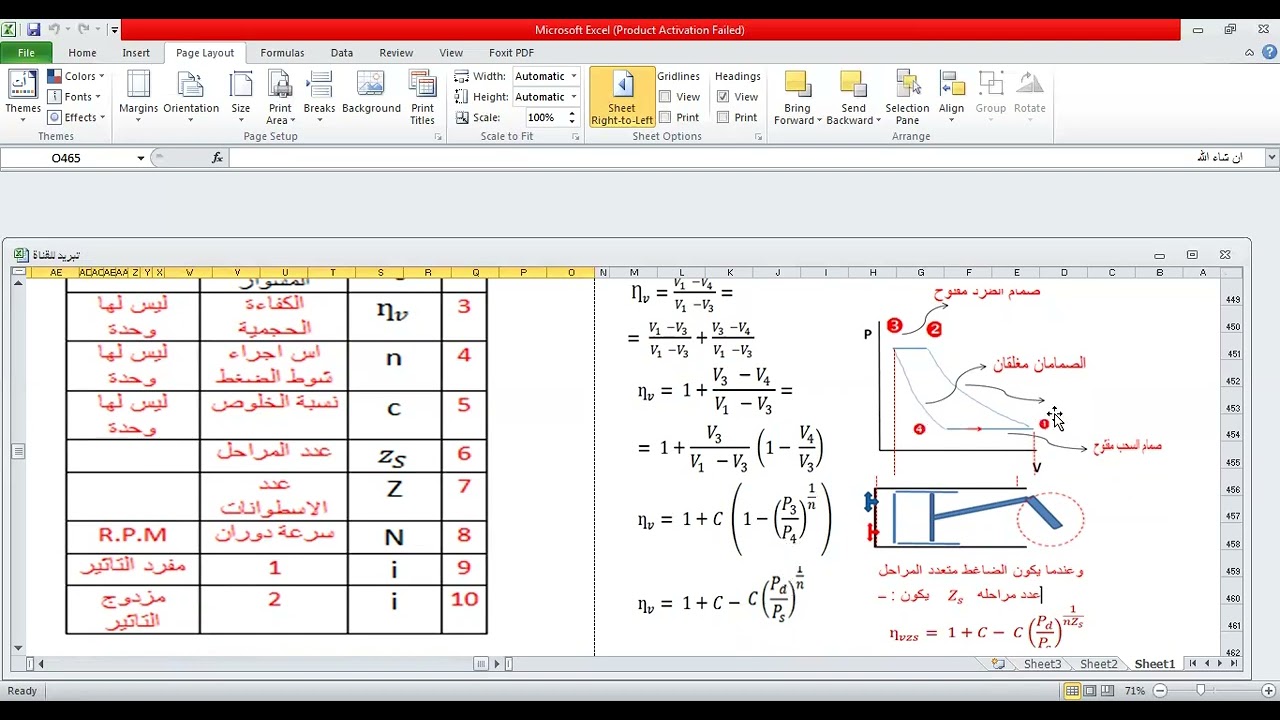Increase the Scale value with the spinner
The height and width of the screenshot is (720, 1280).
tap(572, 113)
